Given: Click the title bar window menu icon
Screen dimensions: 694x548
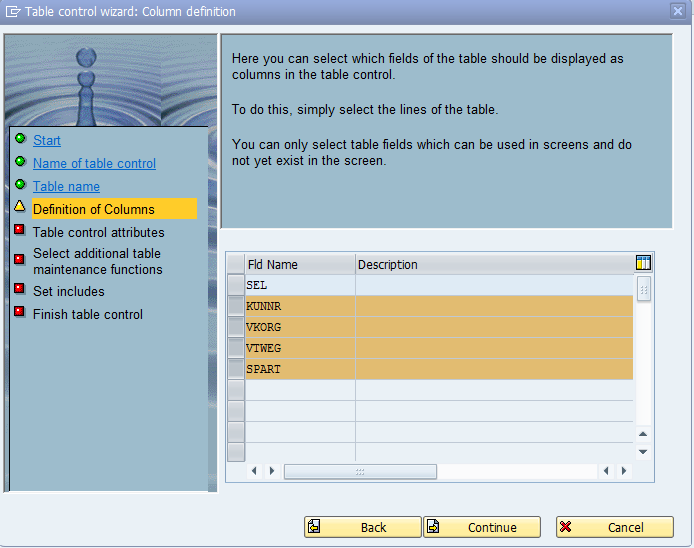Looking at the screenshot, I should click(x=12, y=12).
